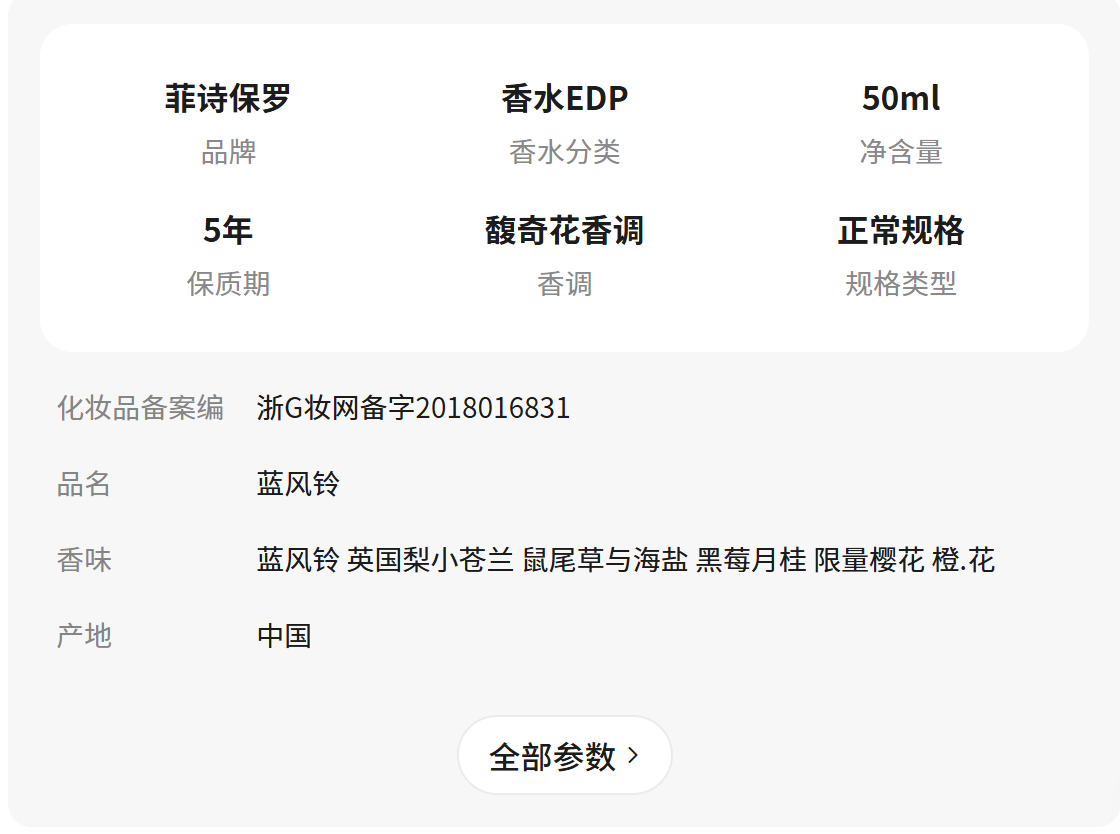Screen dimensions: 1120x834
Task: Click the 产地 label
Action: click(x=84, y=636)
